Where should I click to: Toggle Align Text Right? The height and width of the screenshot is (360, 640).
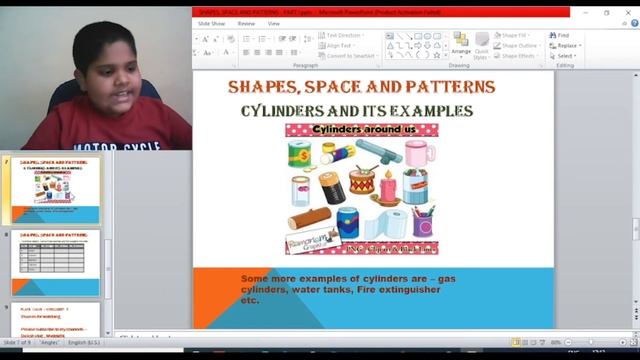point(268,53)
